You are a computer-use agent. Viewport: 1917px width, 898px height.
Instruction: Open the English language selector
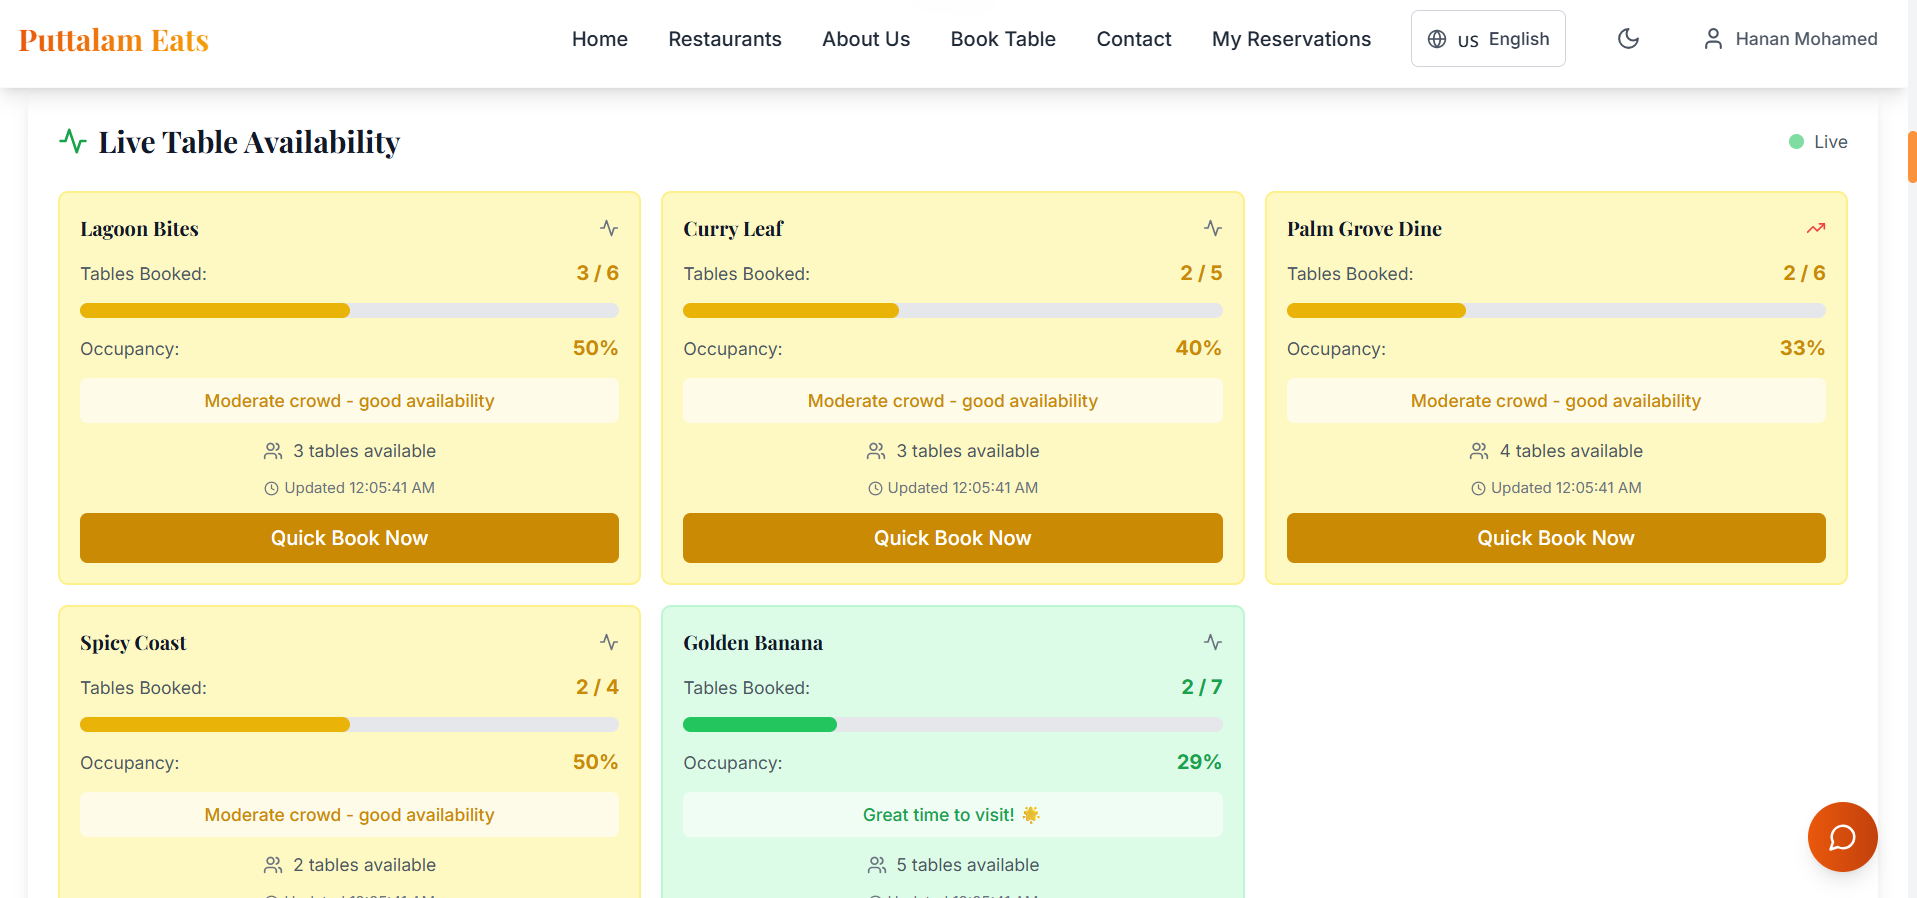click(1488, 39)
